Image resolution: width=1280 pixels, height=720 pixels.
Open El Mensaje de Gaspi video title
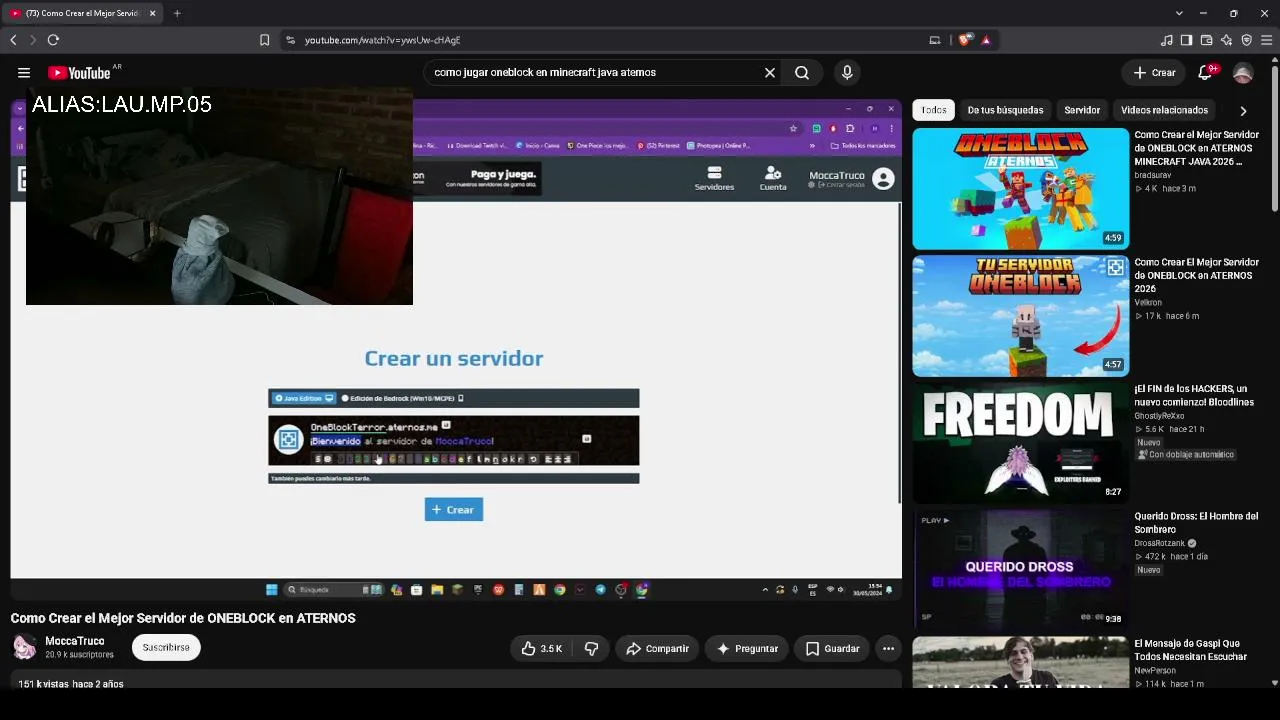coord(1190,650)
